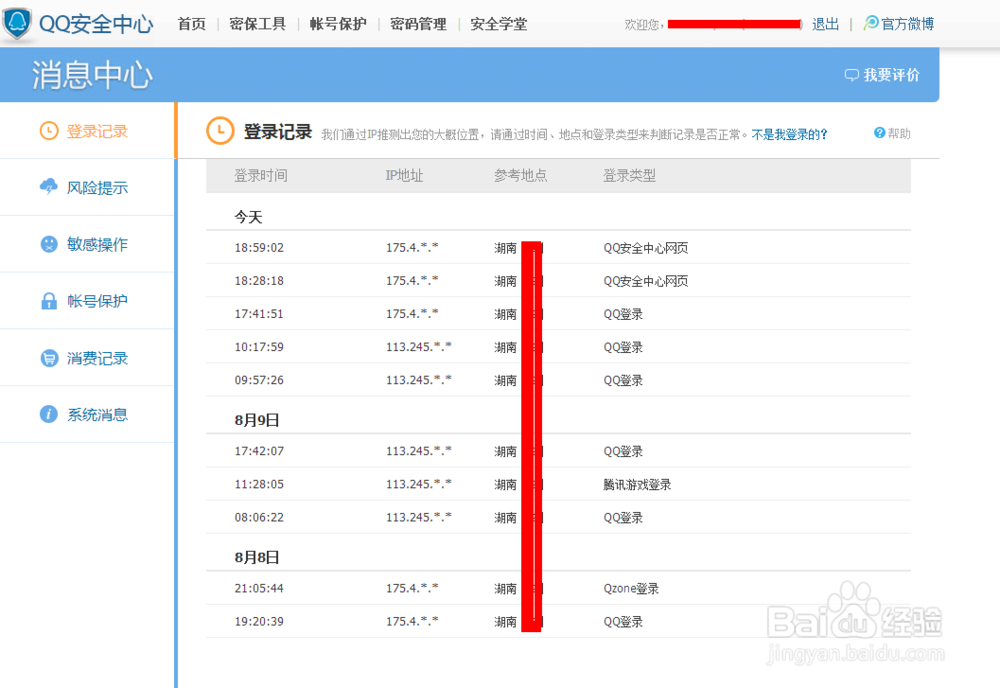
Task: Select the 风险提示 sidebar tab
Action: [x=87, y=187]
